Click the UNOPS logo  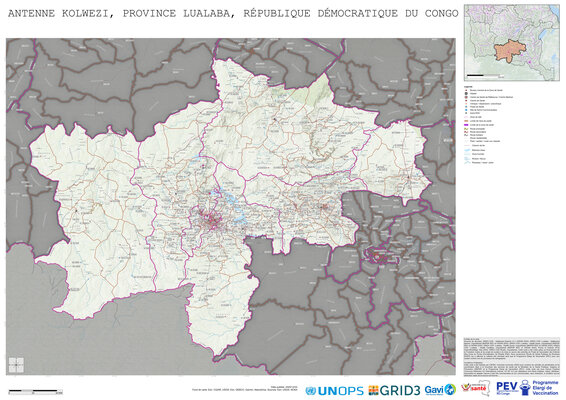pyautogui.click(x=334, y=391)
